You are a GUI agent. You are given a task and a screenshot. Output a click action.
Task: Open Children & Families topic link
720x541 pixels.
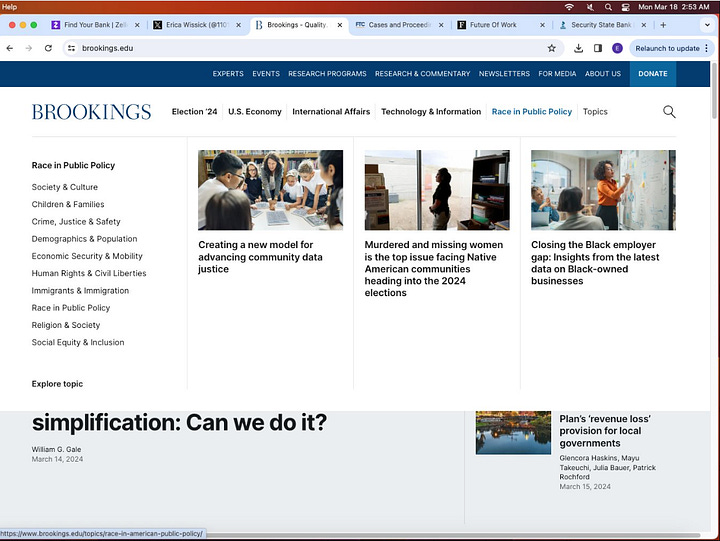68,204
